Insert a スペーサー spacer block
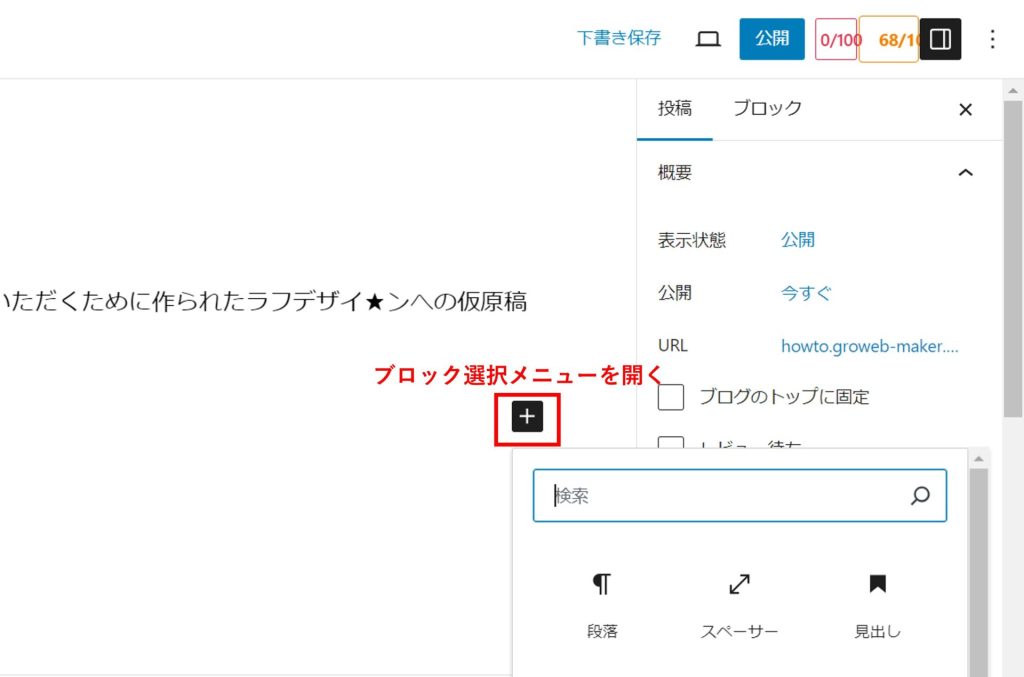1024x677 pixels. click(739, 605)
